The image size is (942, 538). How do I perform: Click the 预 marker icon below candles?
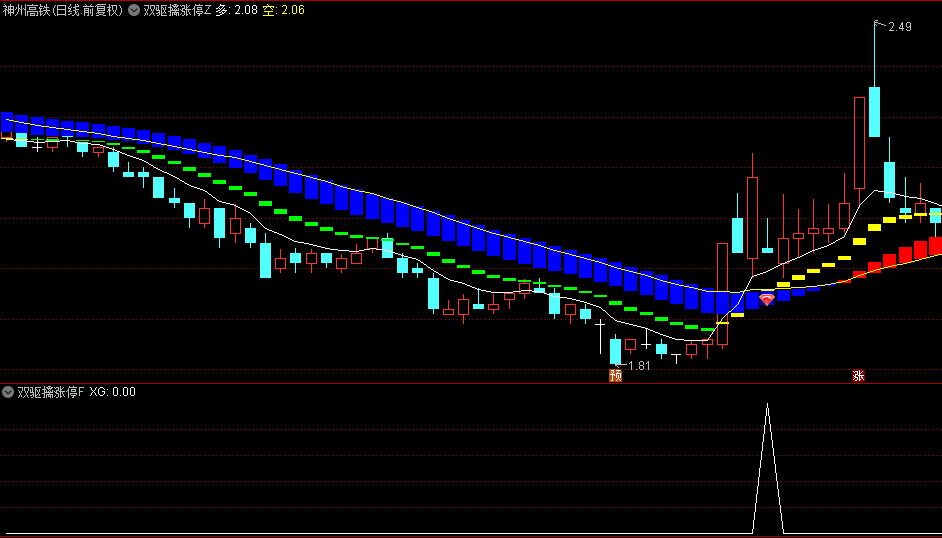[x=615, y=376]
